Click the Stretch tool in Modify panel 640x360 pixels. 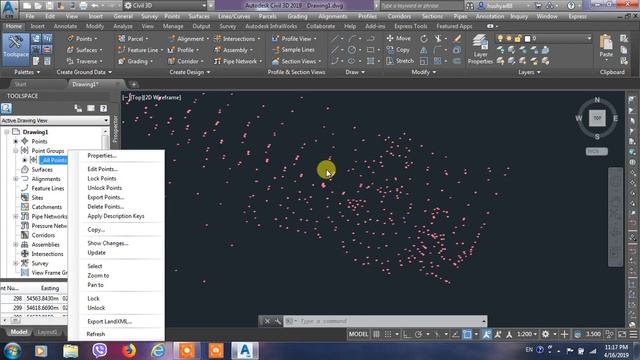pos(400,61)
